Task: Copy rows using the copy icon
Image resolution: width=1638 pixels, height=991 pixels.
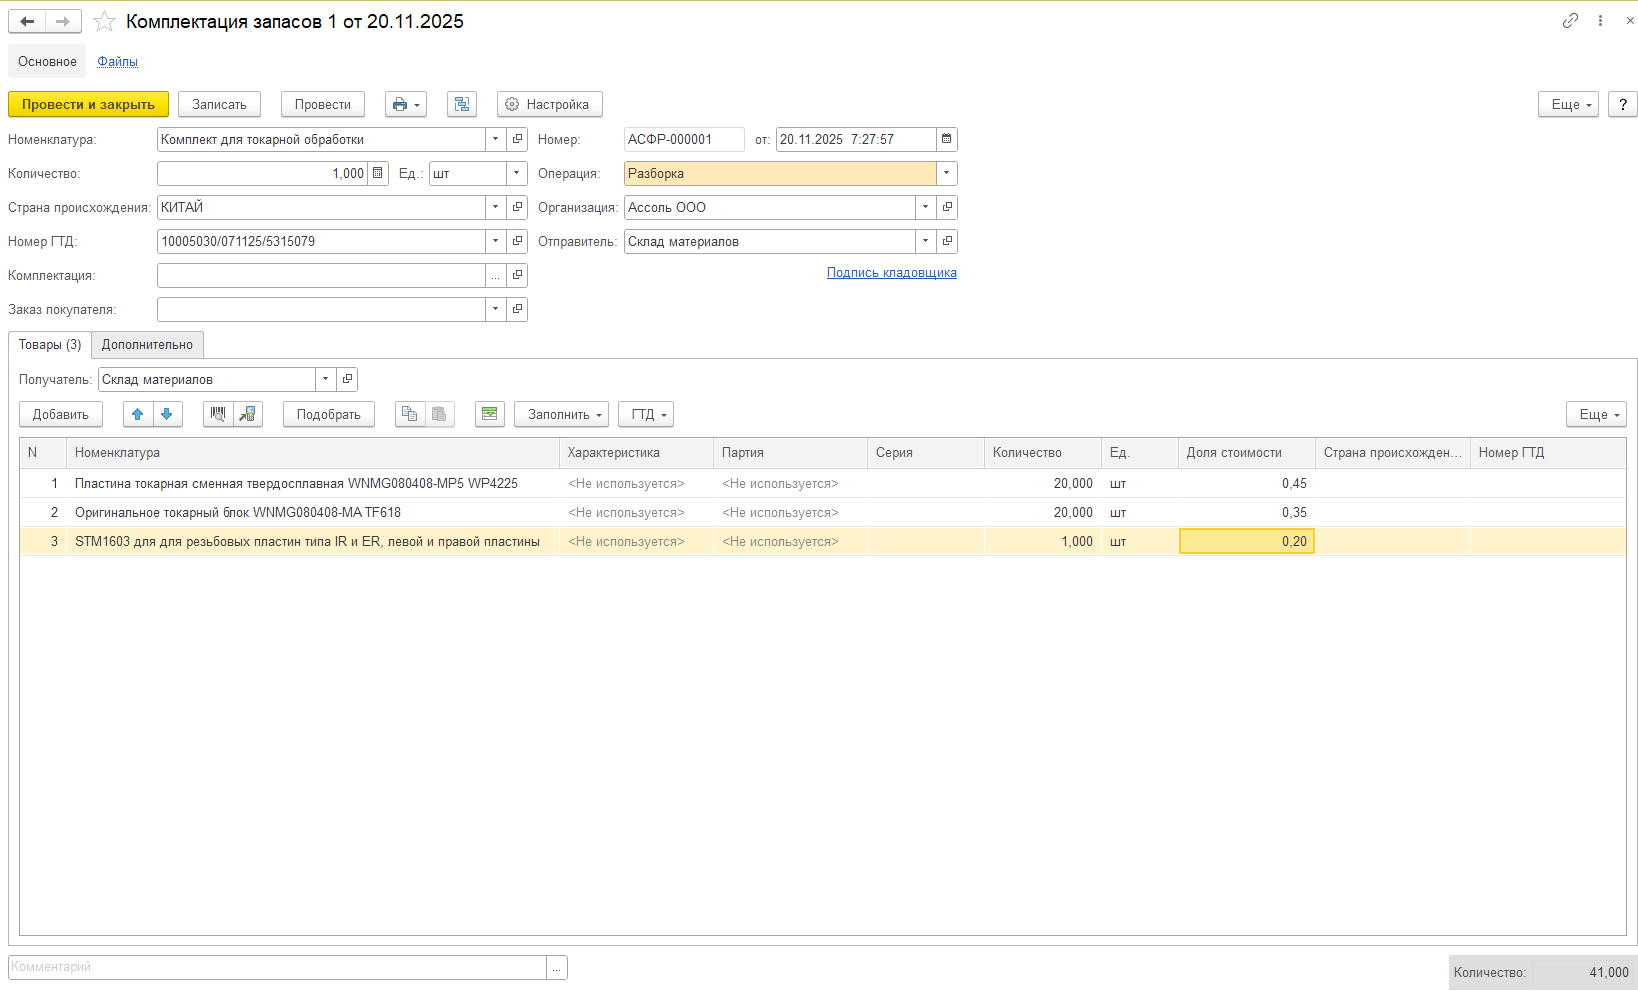Action: [410, 414]
